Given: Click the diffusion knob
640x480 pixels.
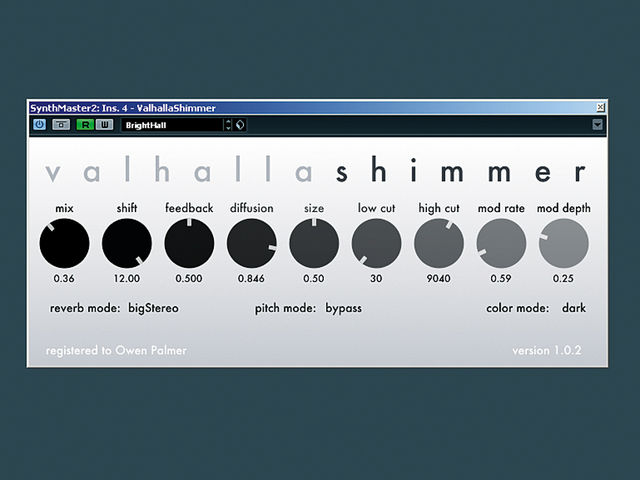Looking at the screenshot, I should click(x=251, y=243).
